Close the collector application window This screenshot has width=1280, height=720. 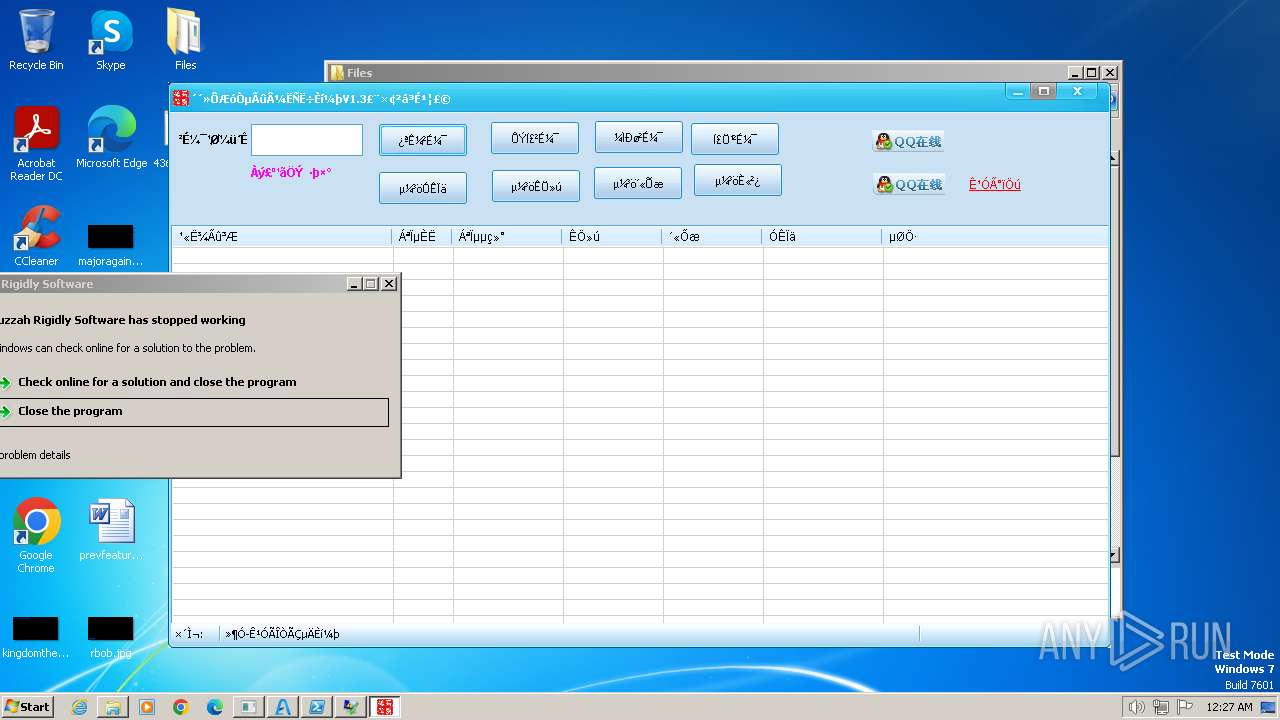(x=1078, y=91)
